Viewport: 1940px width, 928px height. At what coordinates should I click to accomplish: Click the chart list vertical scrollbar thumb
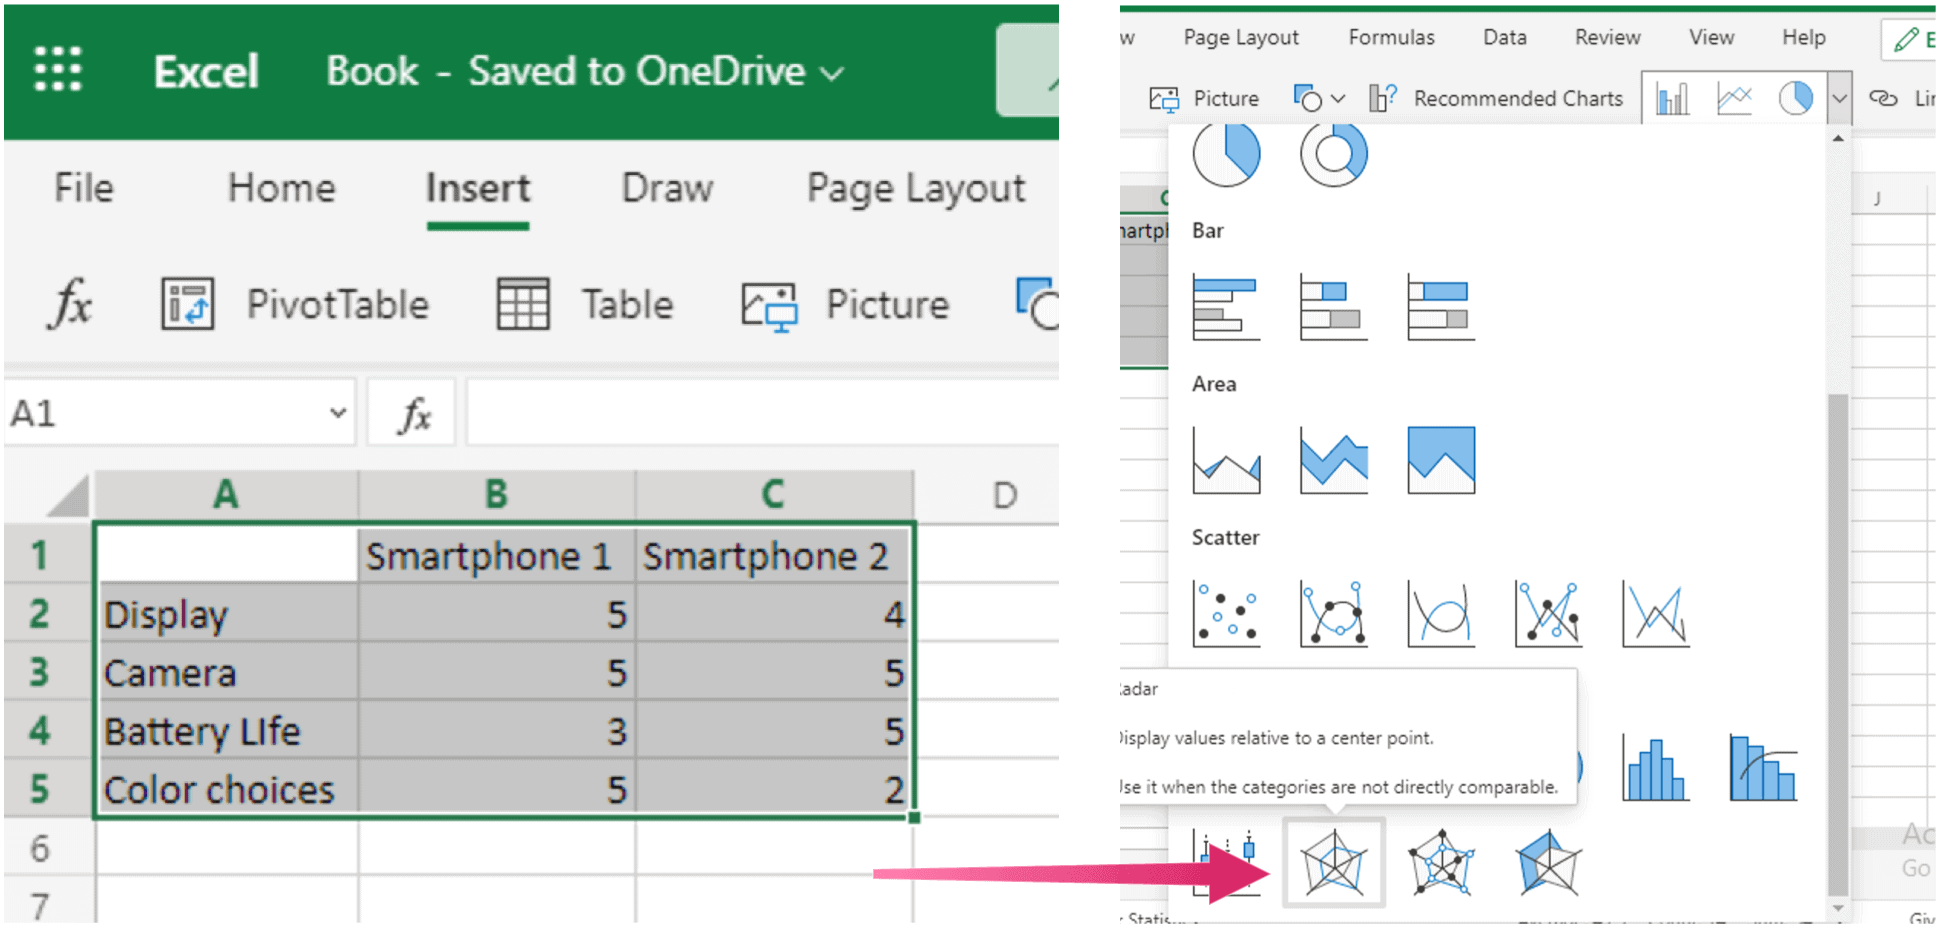tap(1837, 645)
